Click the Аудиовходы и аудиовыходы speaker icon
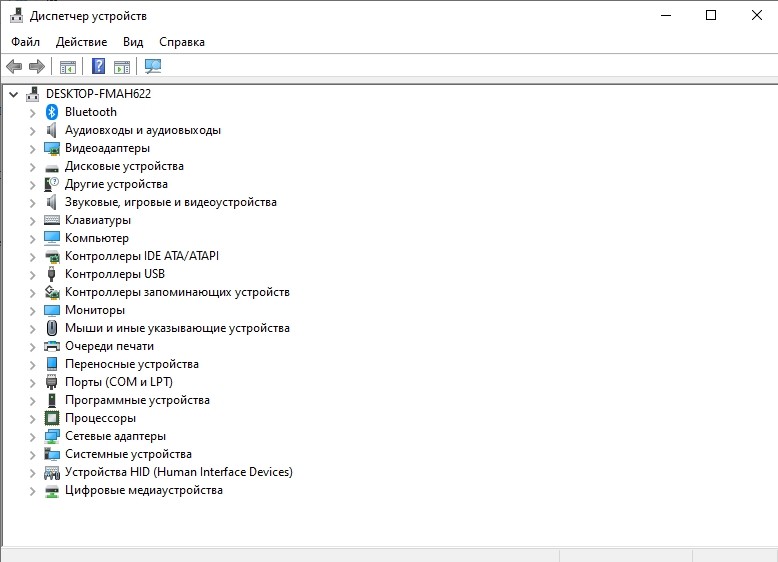The height and width of the screenshot is (562, 778). [x=52, y=130]
